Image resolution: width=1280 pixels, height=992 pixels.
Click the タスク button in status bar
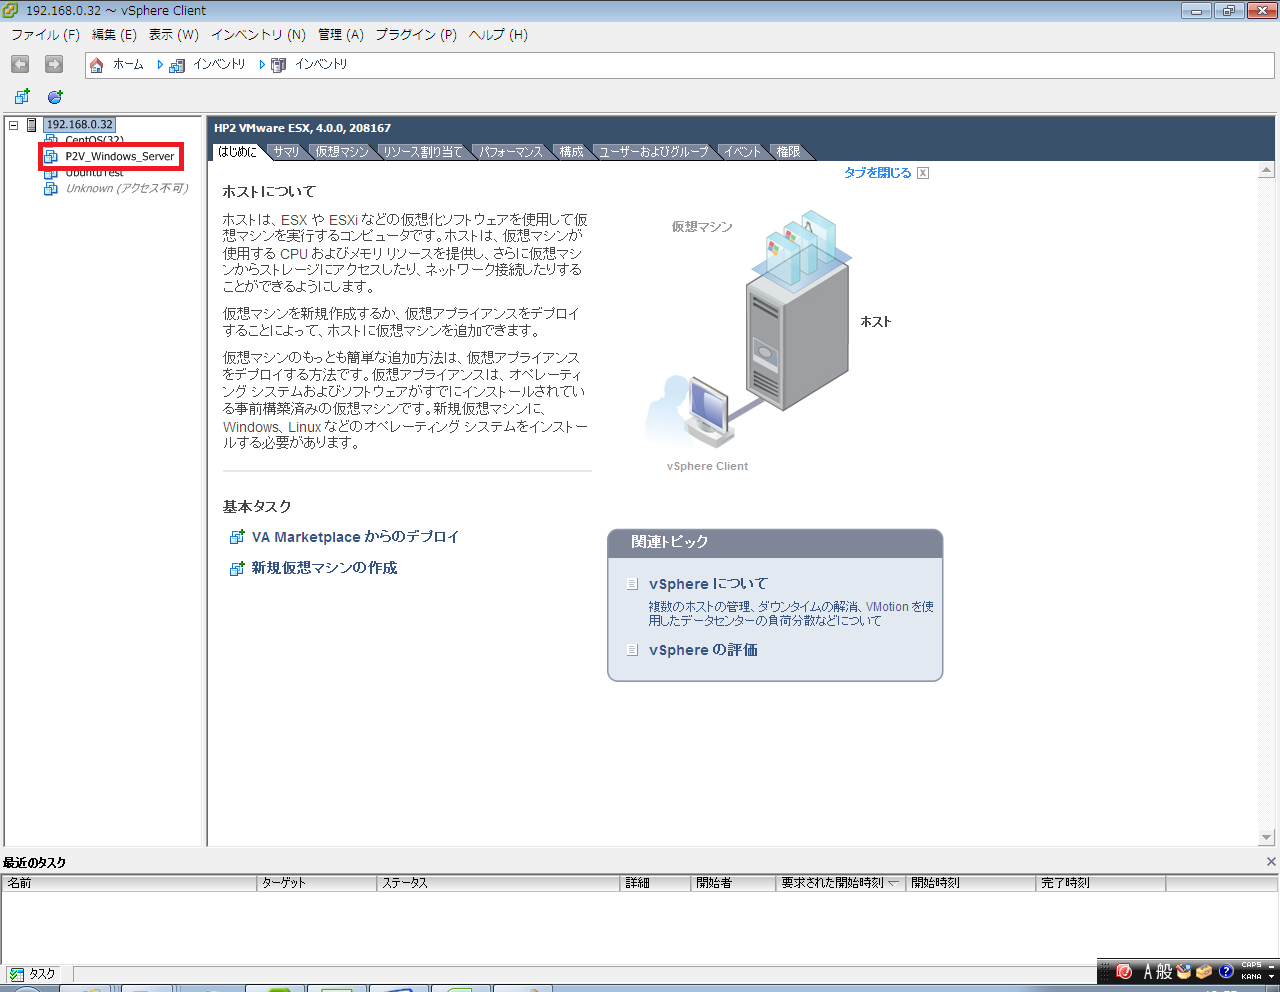[33, 974]
